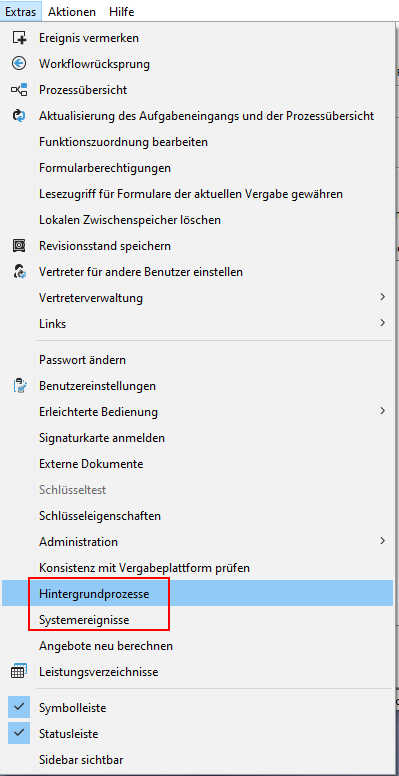This screenshot has width=399, height=776.
Task: Click the Ereignis vermerken plus icon
Action: (19, 38)
